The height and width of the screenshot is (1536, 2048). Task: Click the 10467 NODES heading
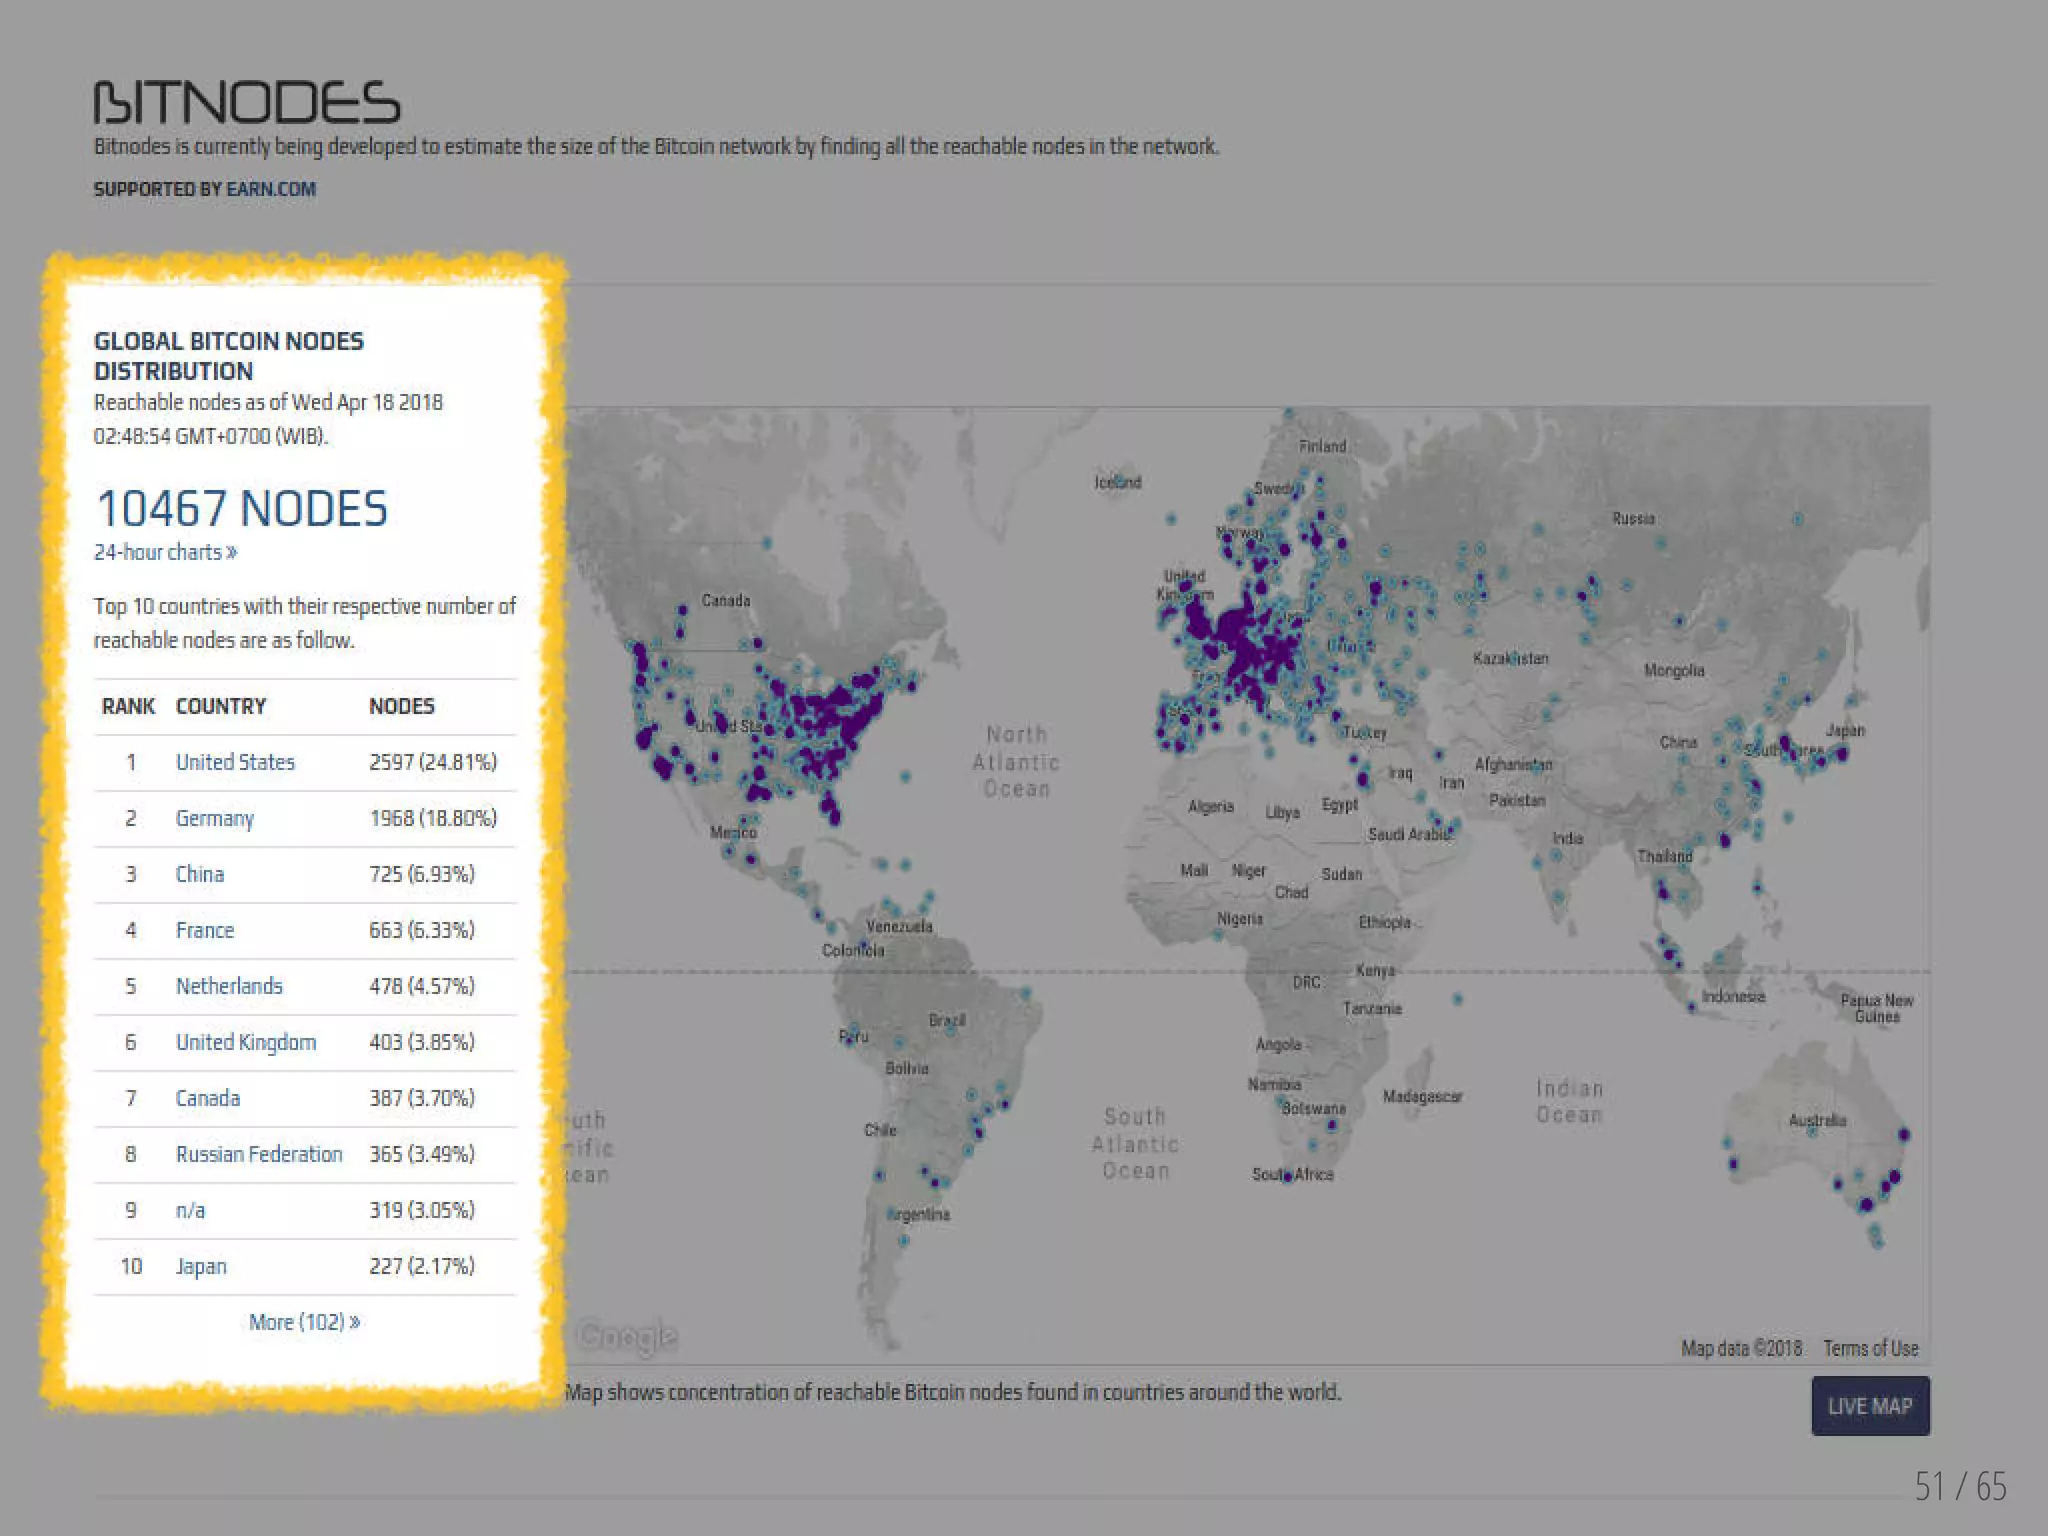pos(241,508)
